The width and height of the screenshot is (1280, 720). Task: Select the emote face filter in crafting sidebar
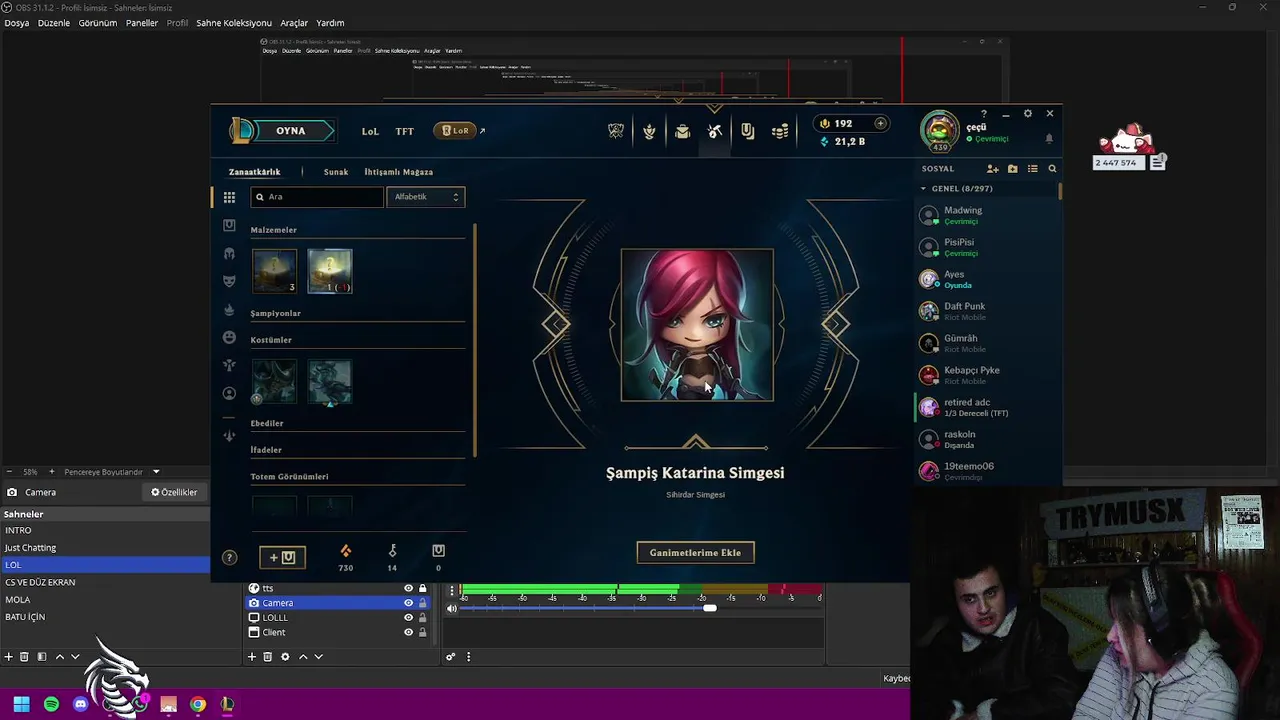(229, 337)
